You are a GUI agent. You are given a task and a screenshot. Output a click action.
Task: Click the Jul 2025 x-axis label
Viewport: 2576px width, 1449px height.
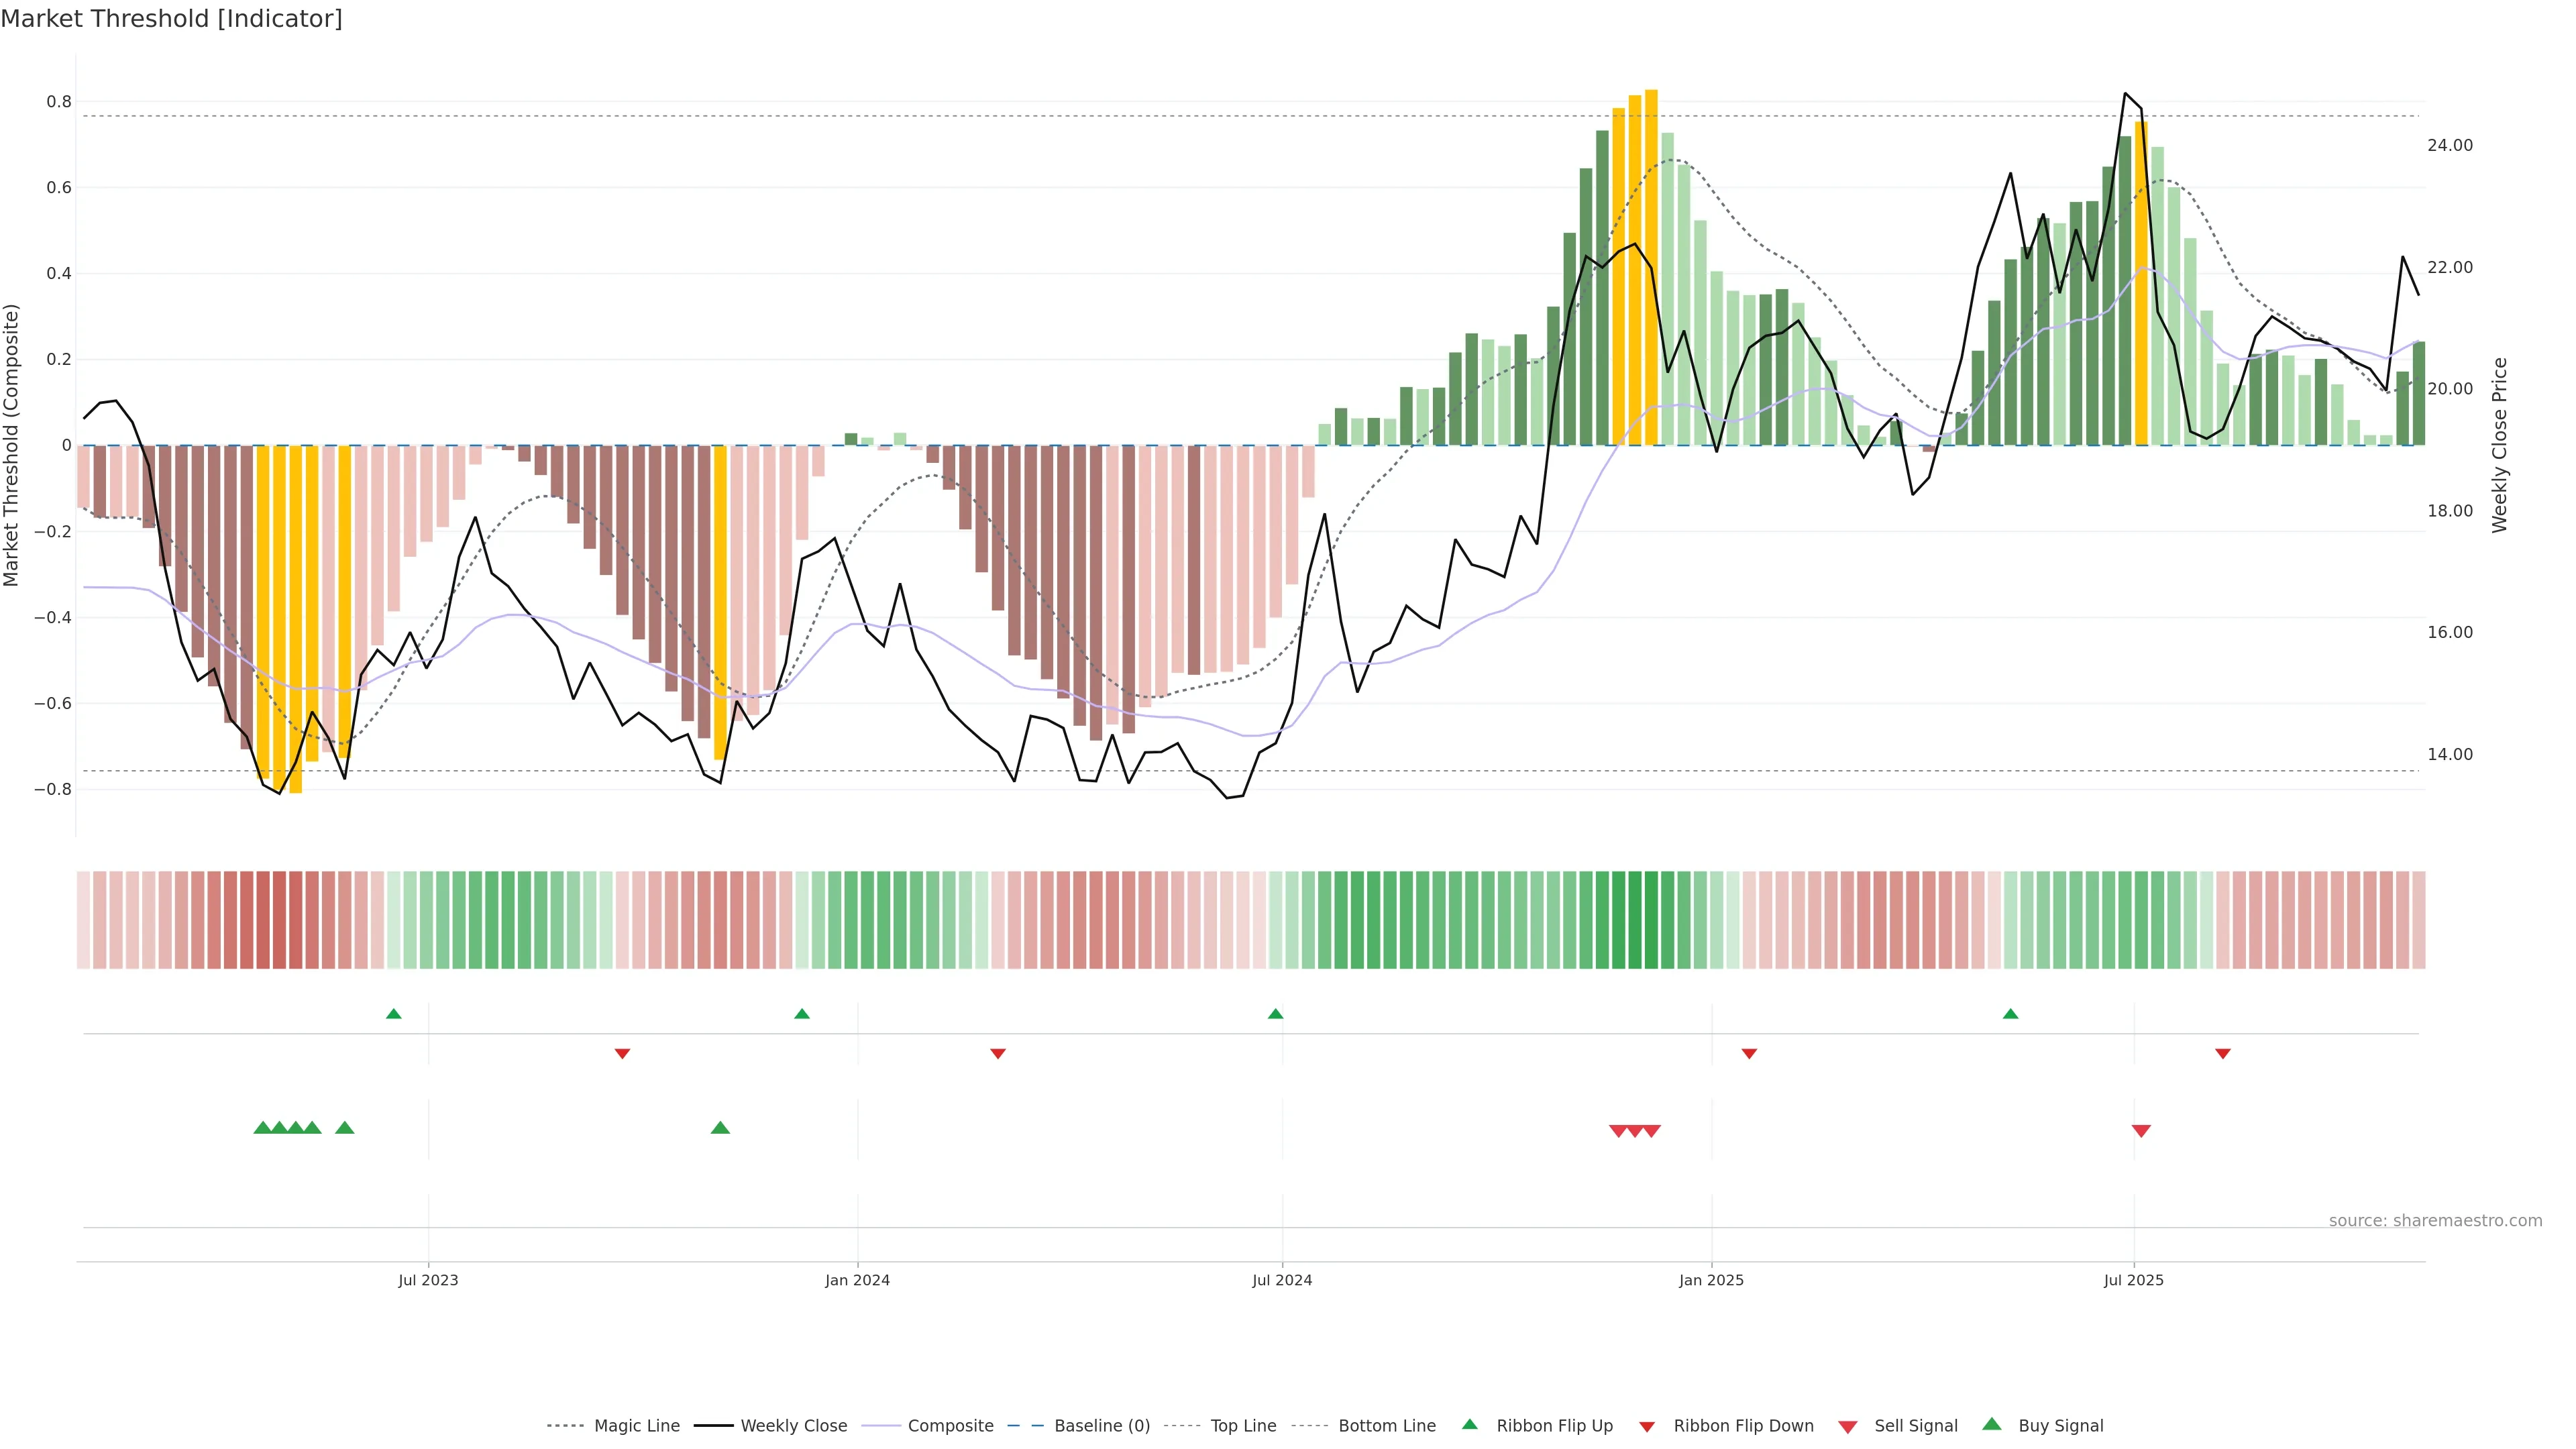[2133, 1280]
